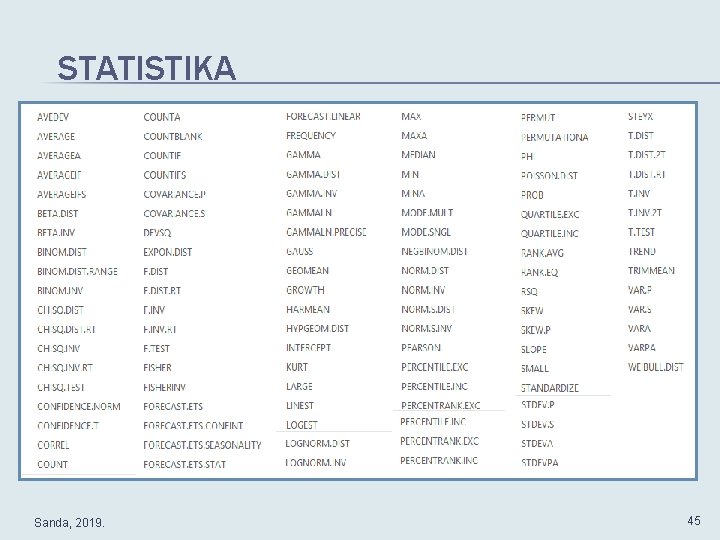This screenshot has width=720, height=540.
Task: Select the LINEST function
Action: pyautogui.click(x=300, y=405)
